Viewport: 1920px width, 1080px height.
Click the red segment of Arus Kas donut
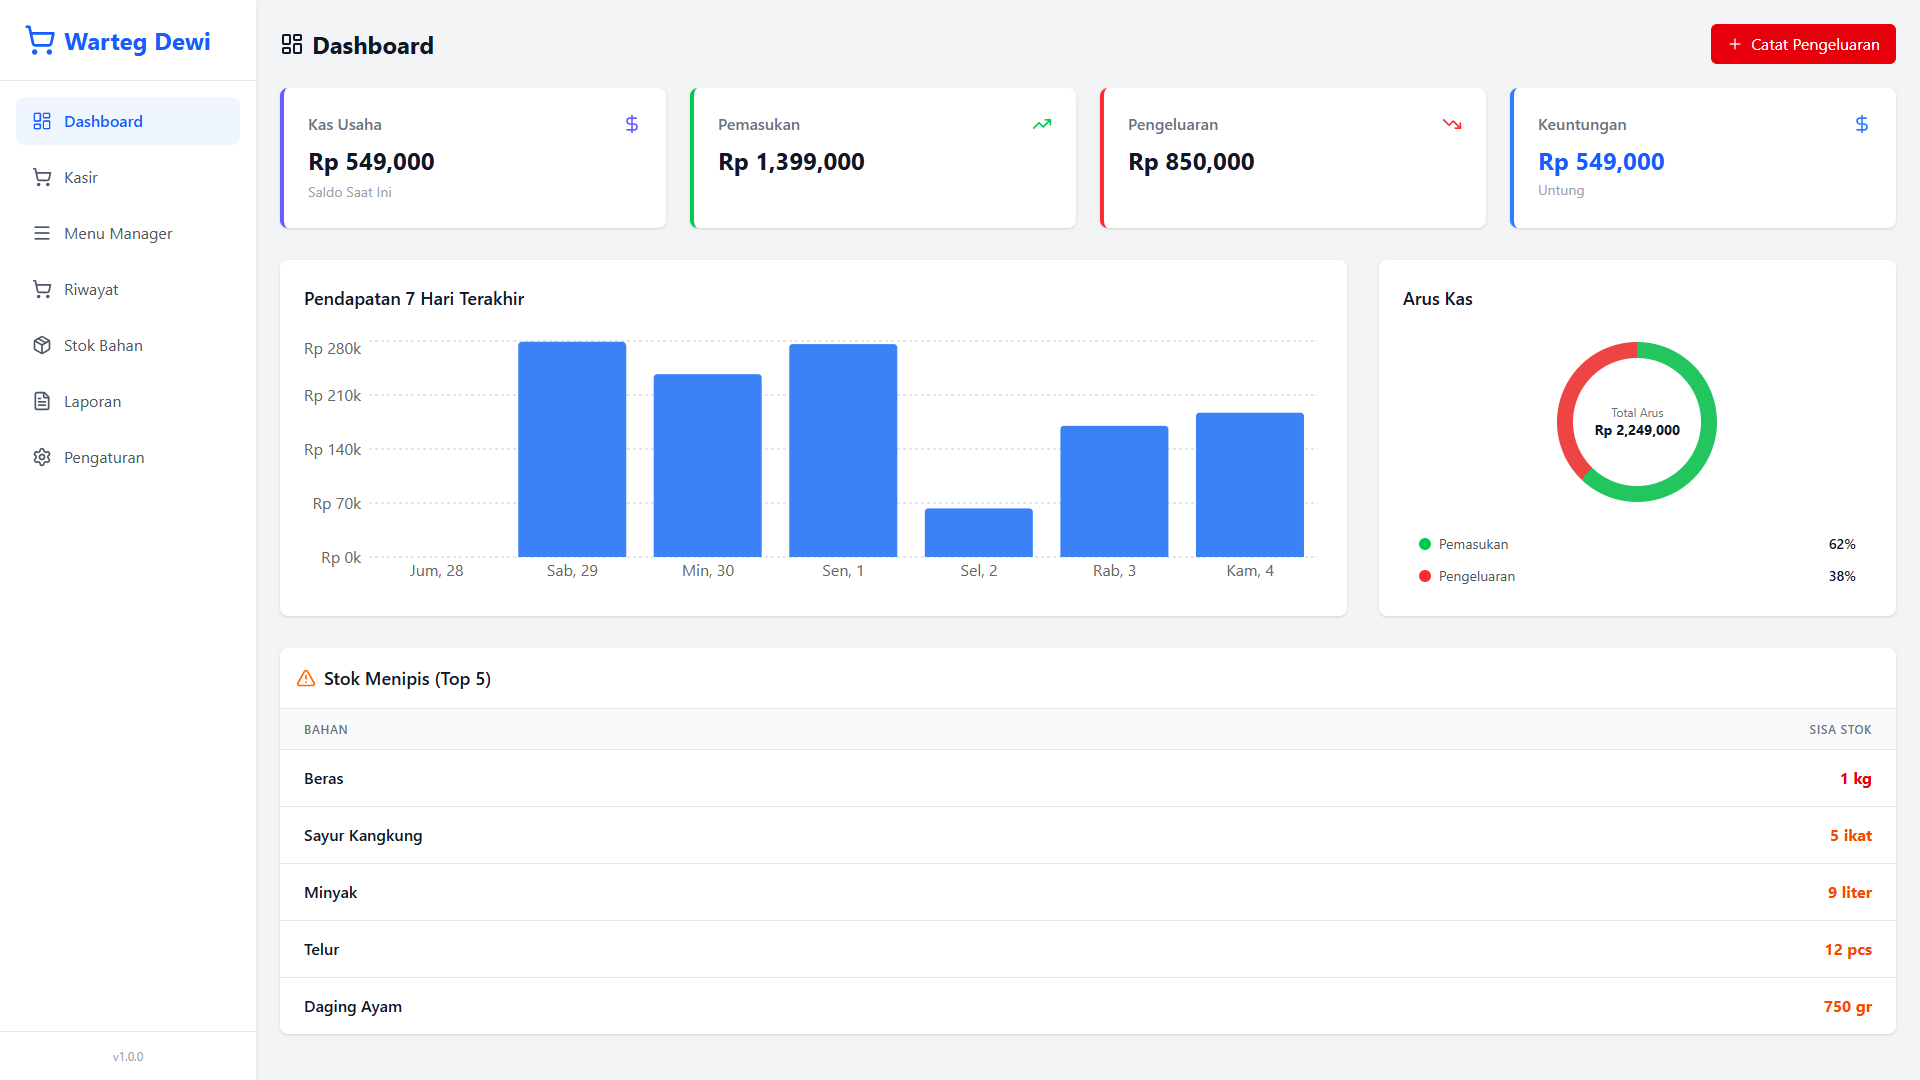tap(1569, 397)
